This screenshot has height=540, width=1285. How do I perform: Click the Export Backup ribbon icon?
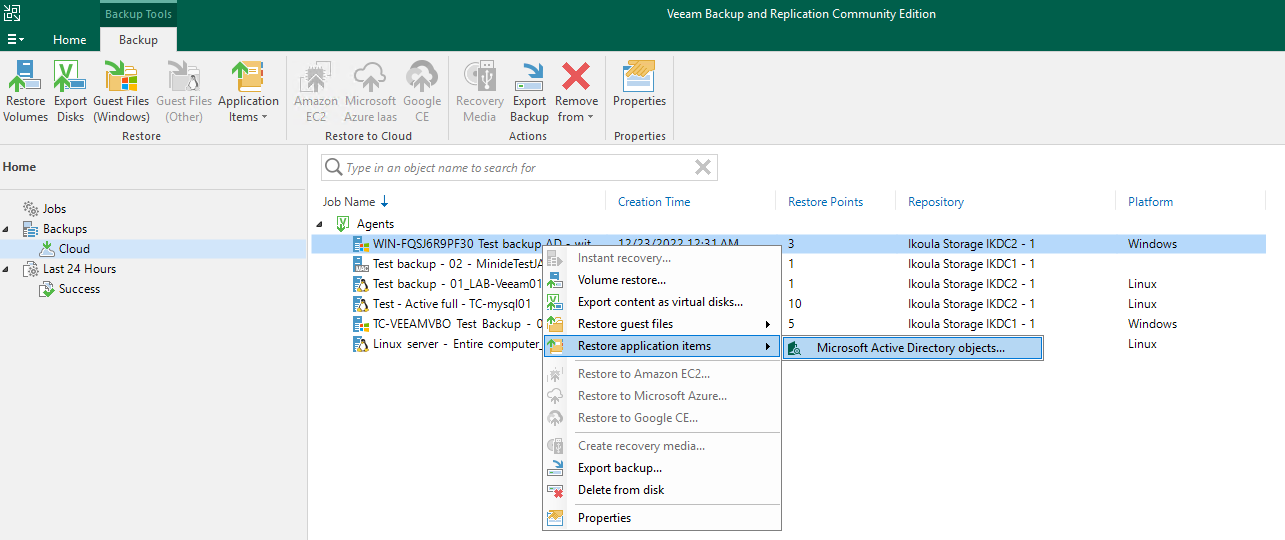pos(529,91)
